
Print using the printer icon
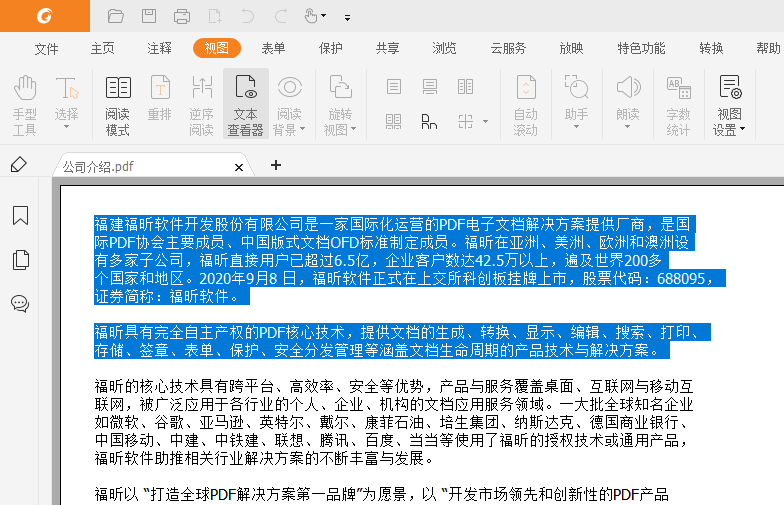182,16
